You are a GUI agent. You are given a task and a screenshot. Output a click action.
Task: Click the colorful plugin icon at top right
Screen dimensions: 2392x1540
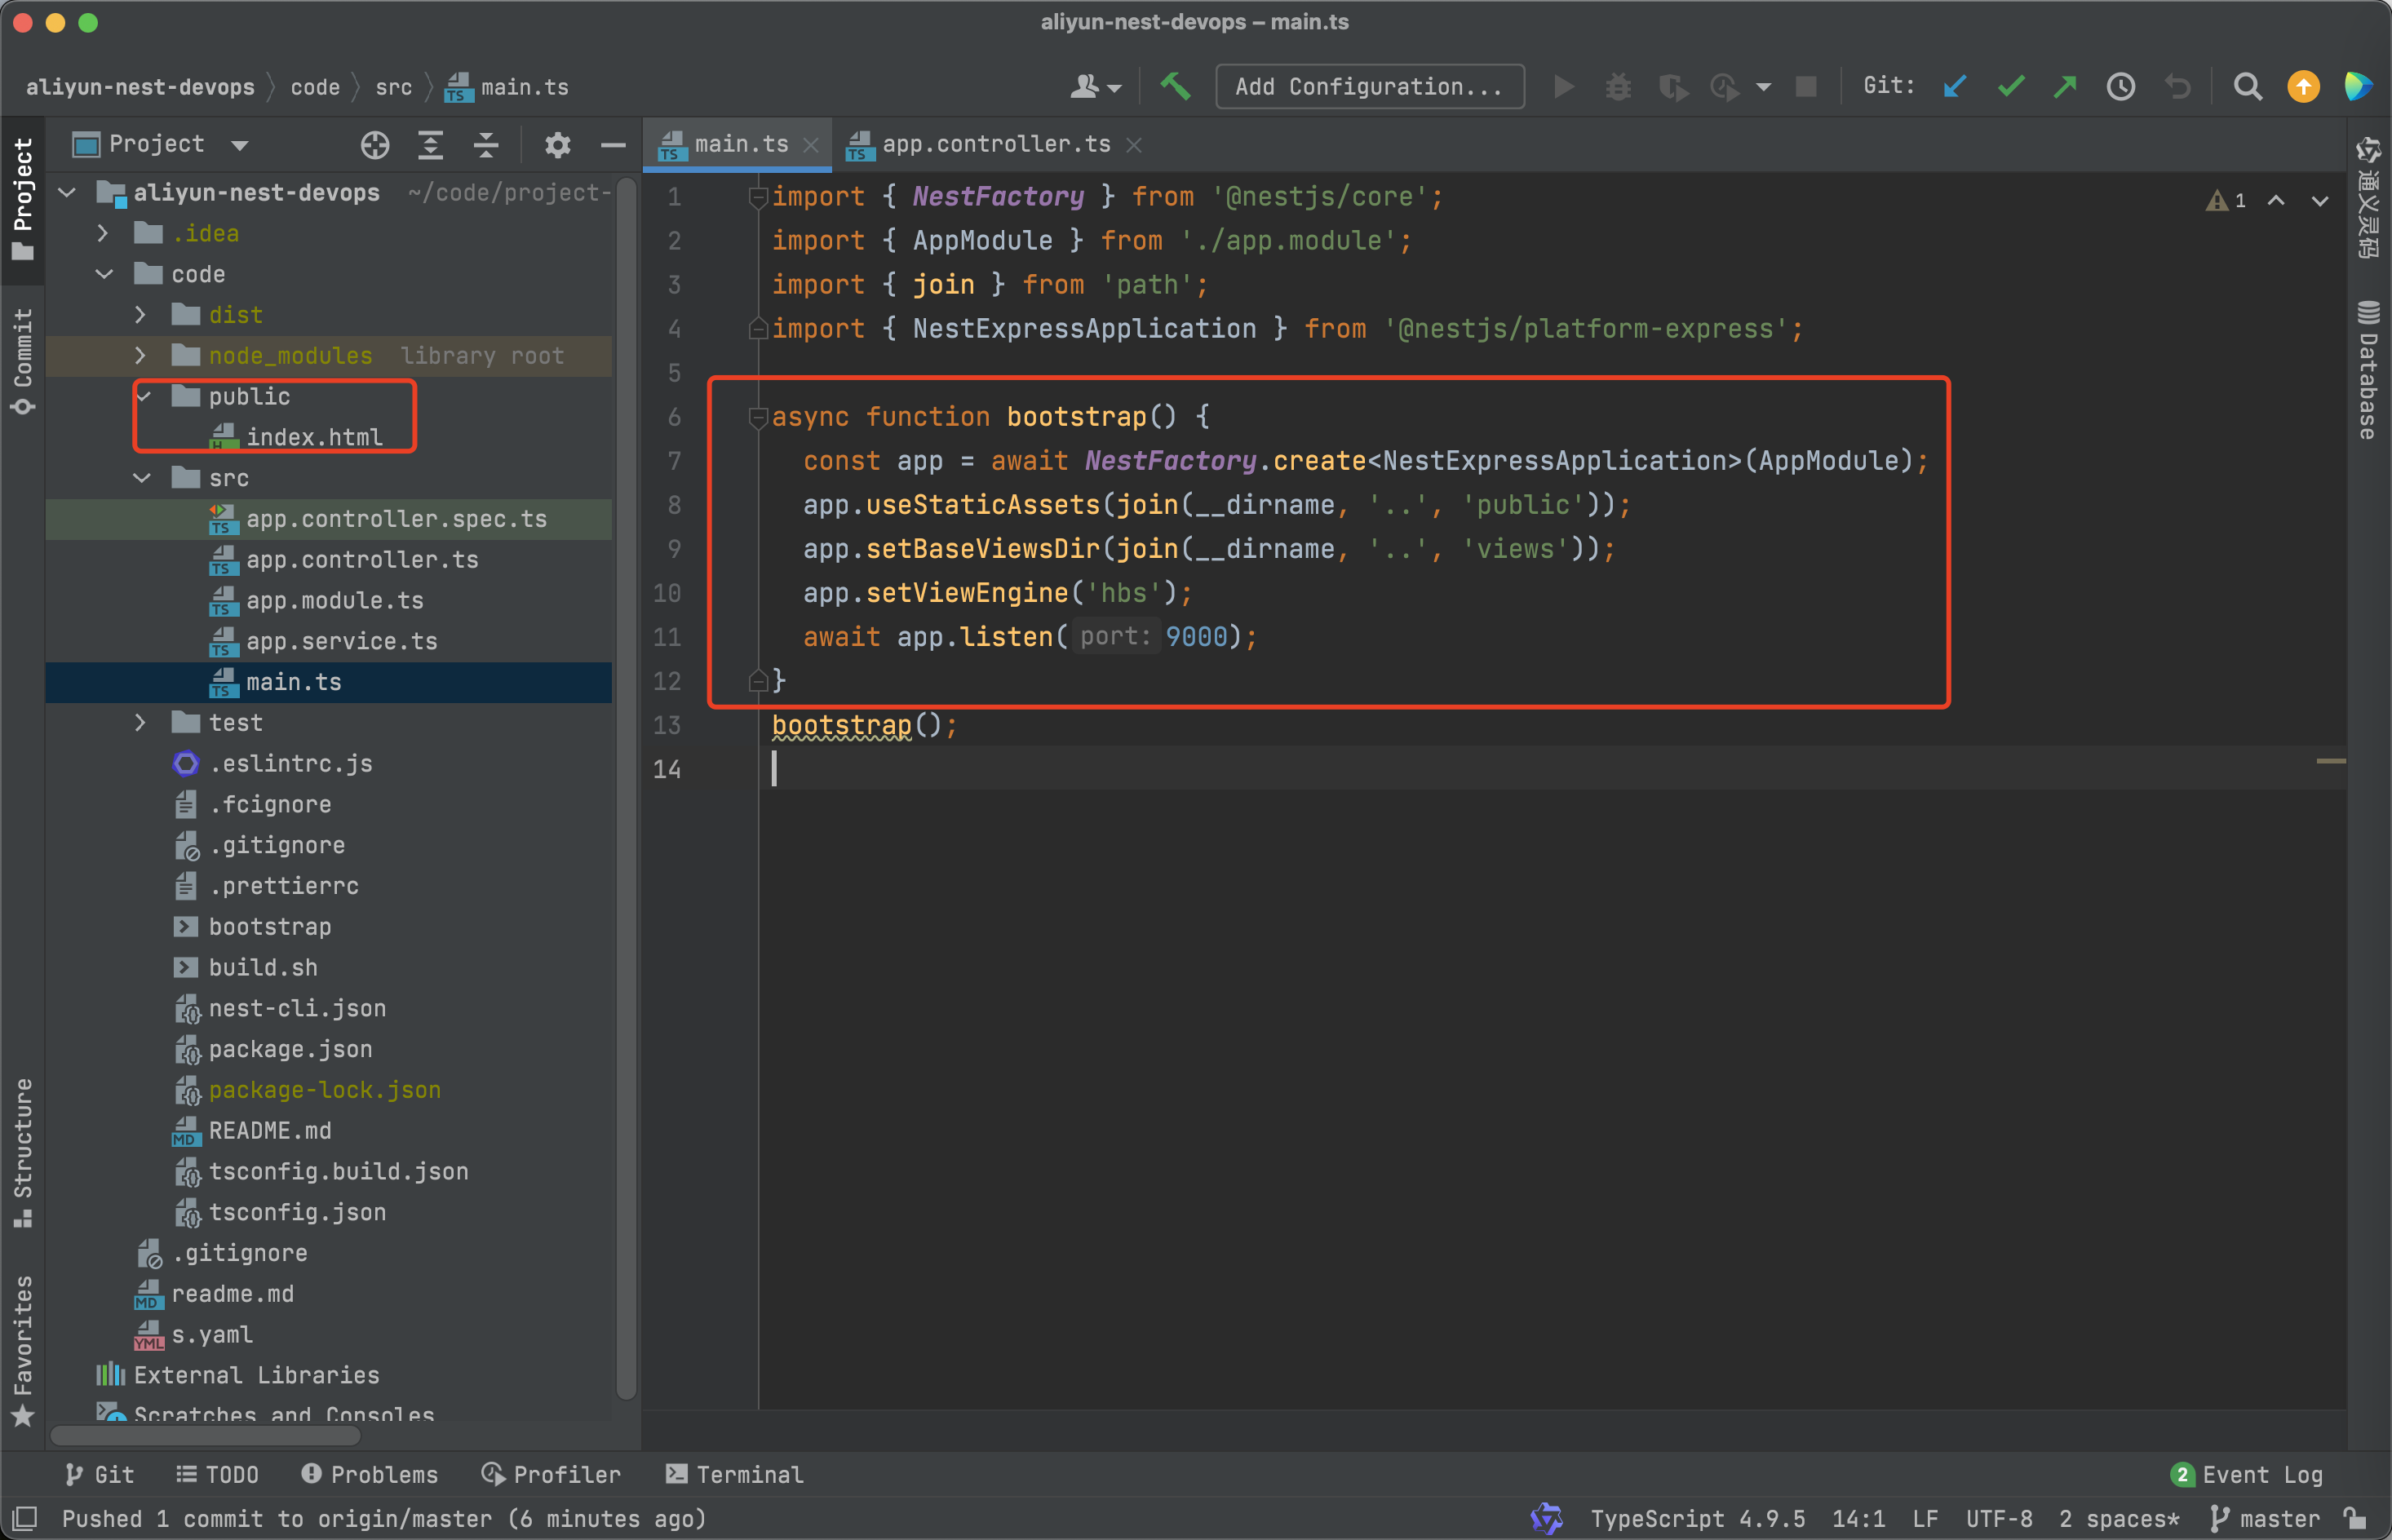(2358, 87)
